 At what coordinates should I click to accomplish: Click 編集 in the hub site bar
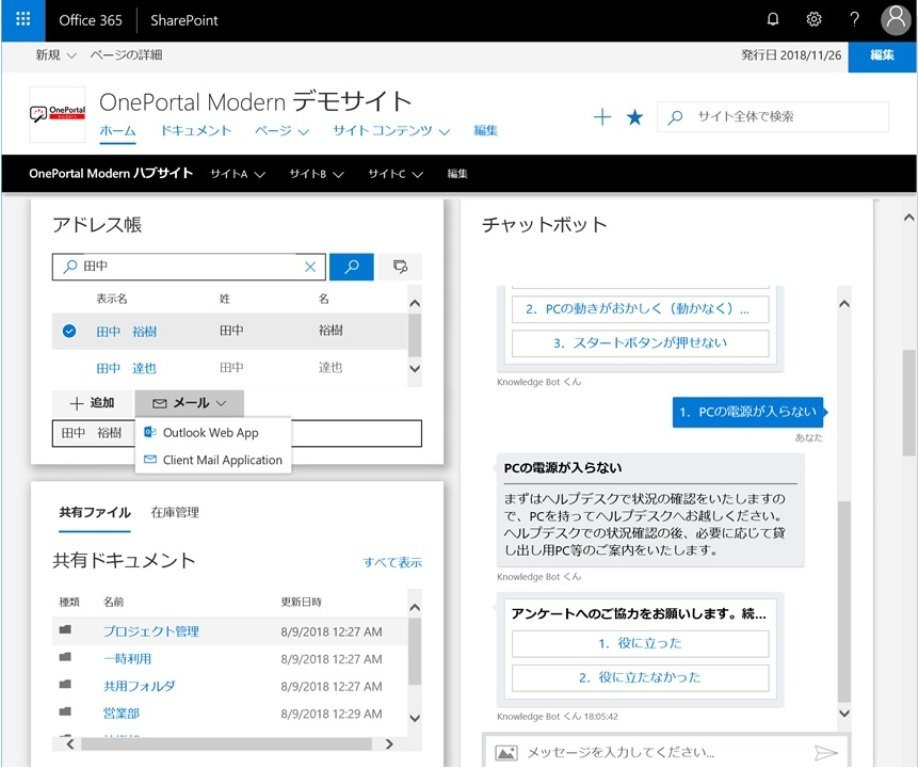tap(457, 174)
